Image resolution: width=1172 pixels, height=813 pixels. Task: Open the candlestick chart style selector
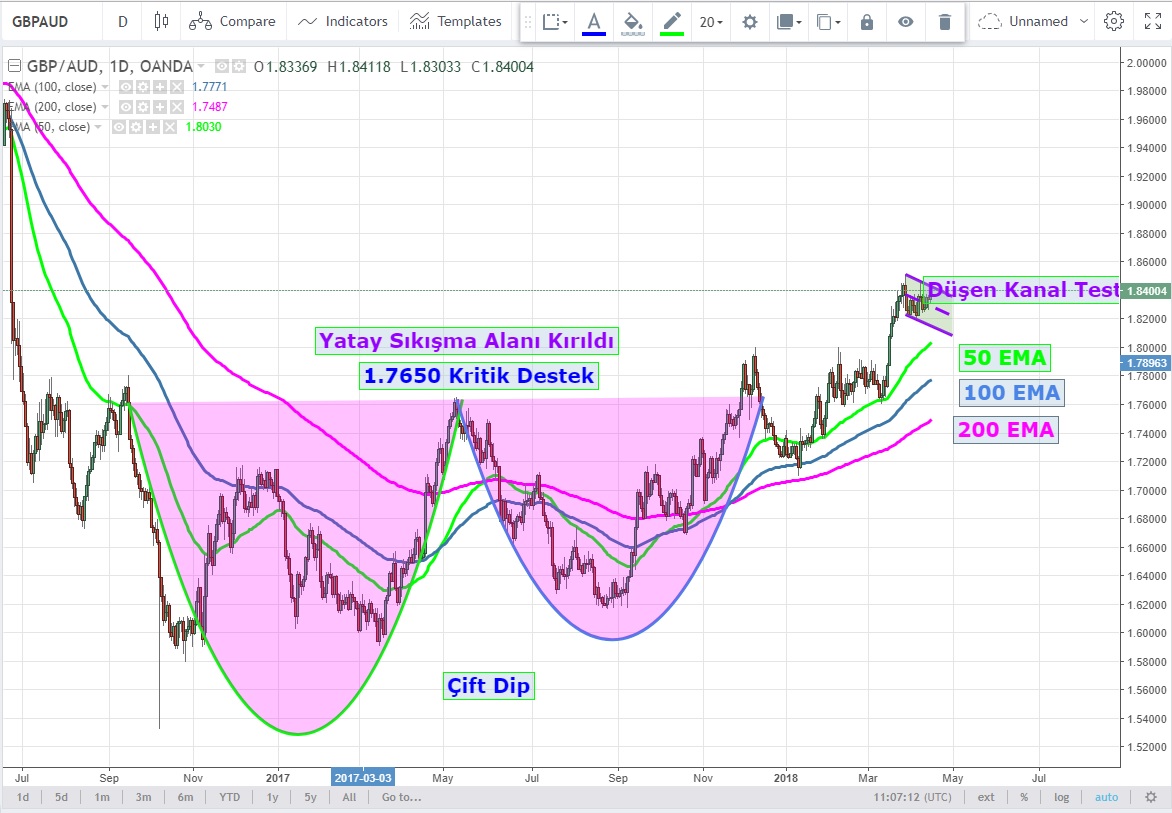(x=162, y=21)
